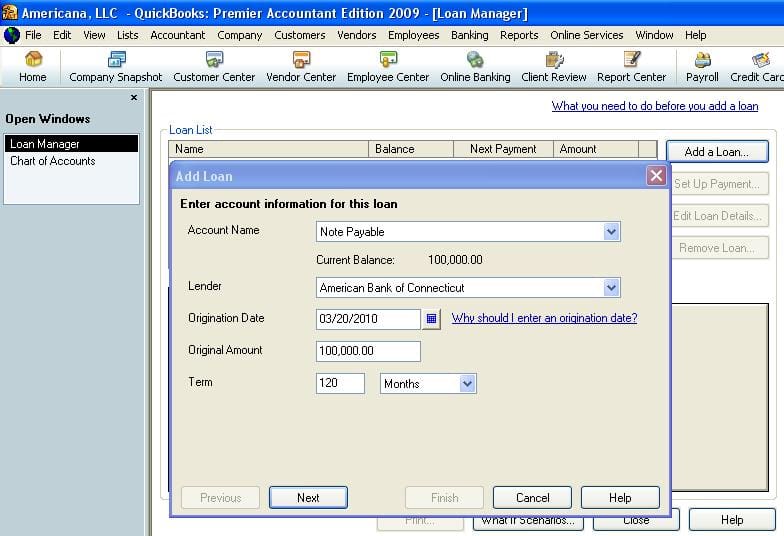Open the View menu
Viewport: 784px width, 536px height.
[94, 35]
